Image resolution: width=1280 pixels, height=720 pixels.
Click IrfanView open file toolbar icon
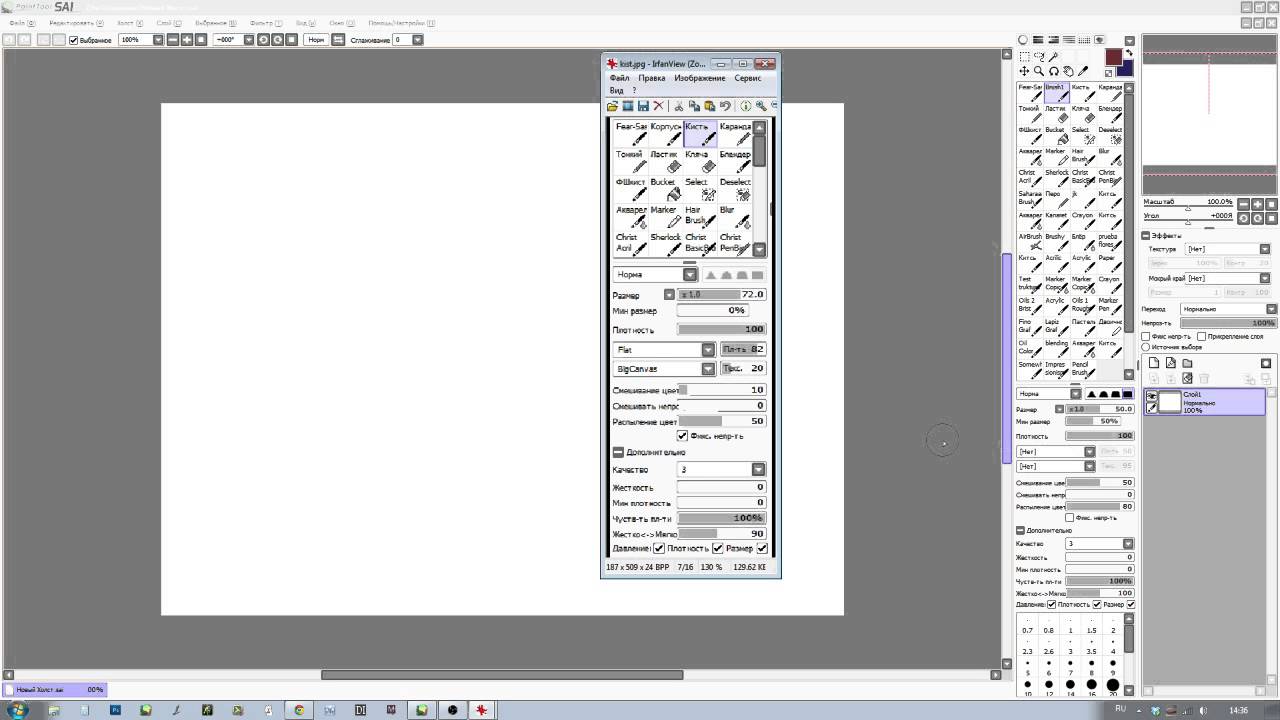[x=612, y=106]
